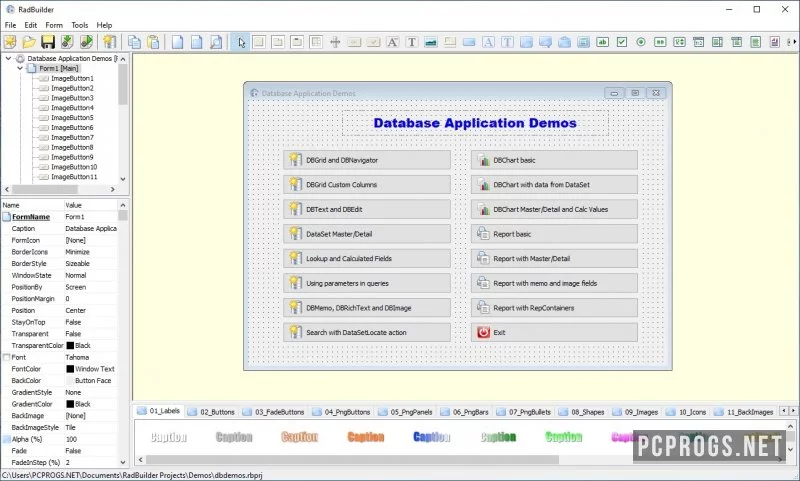Click the GradientColor black swatch
The height and width of the screenshot is (481, 800).
(x=70, y=404)
